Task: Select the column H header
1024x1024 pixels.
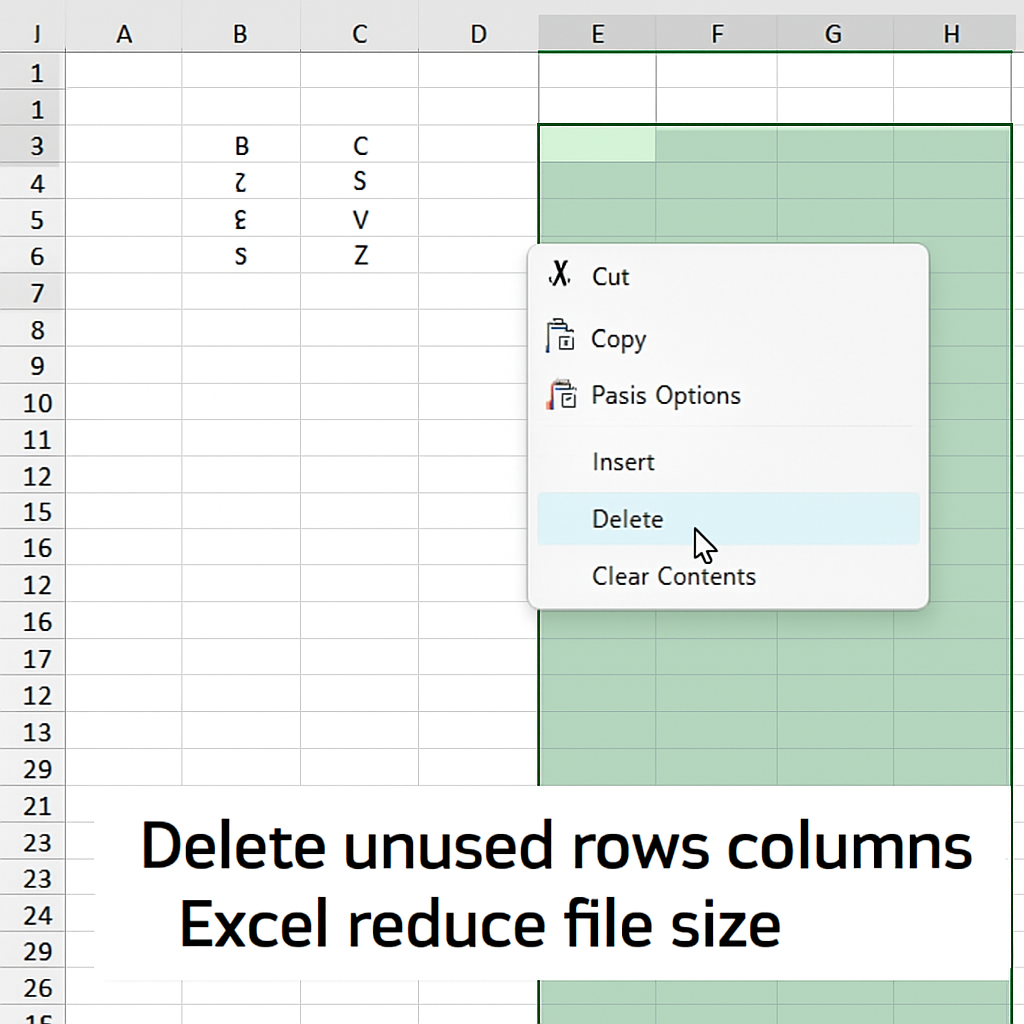Action: tap(951, 33)
